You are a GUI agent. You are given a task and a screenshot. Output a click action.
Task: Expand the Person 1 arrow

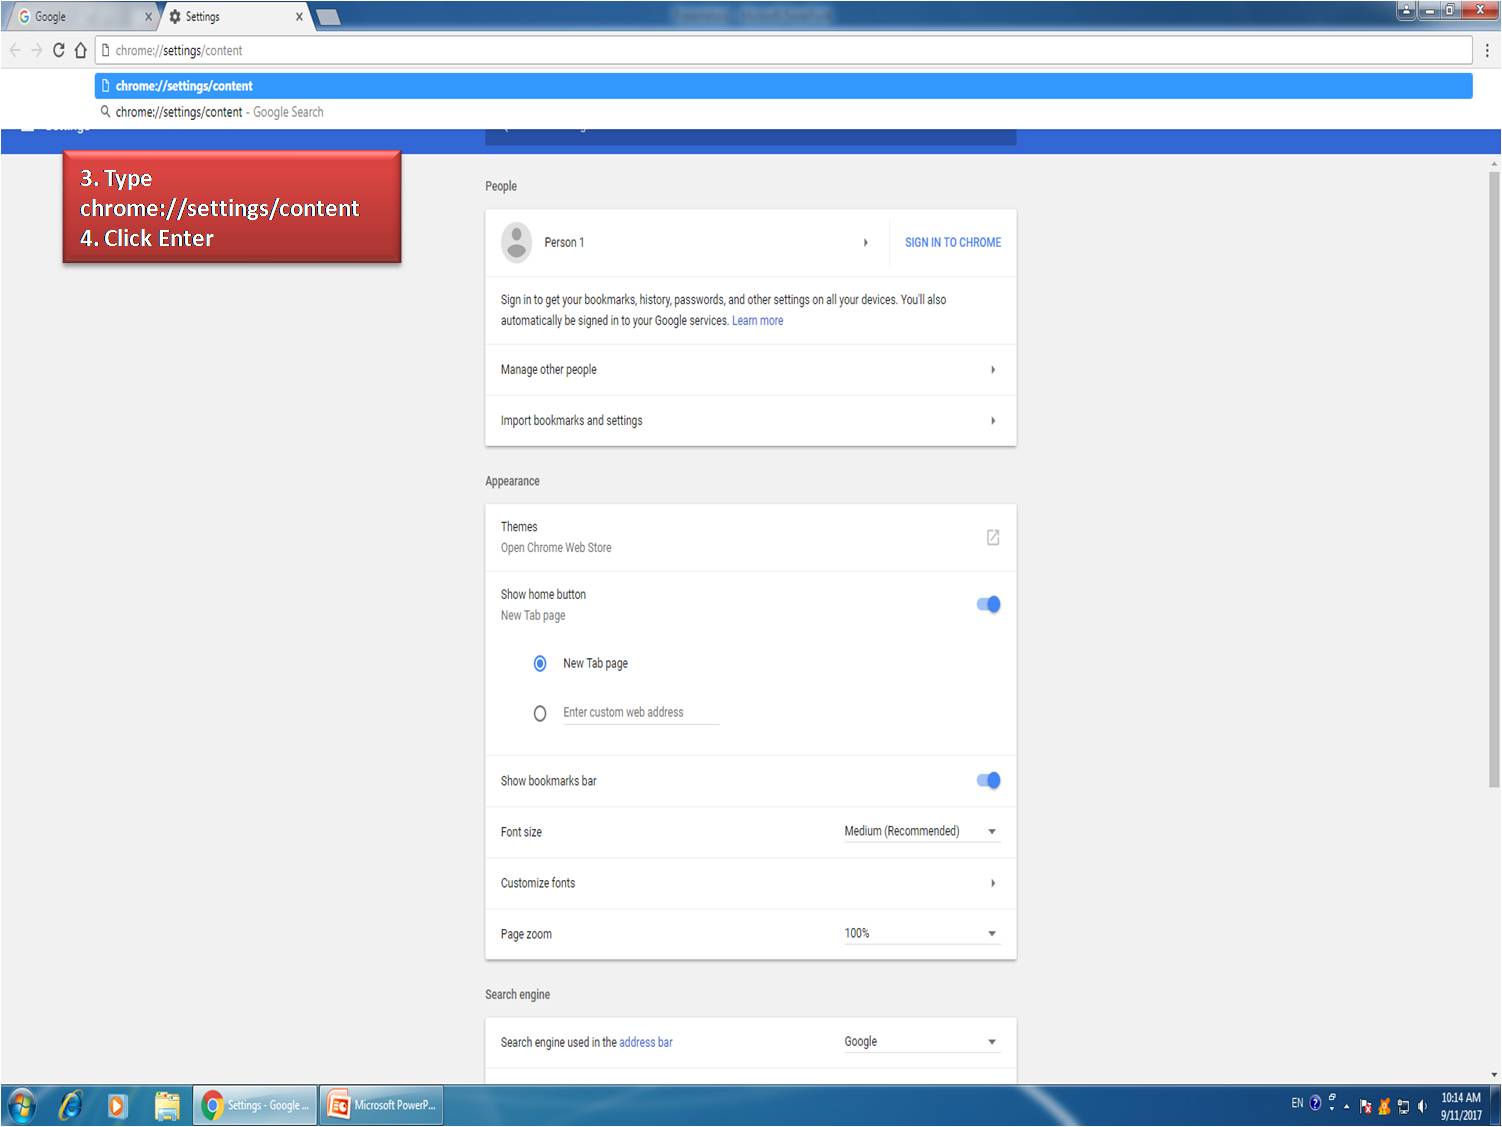tap(865, 242)
